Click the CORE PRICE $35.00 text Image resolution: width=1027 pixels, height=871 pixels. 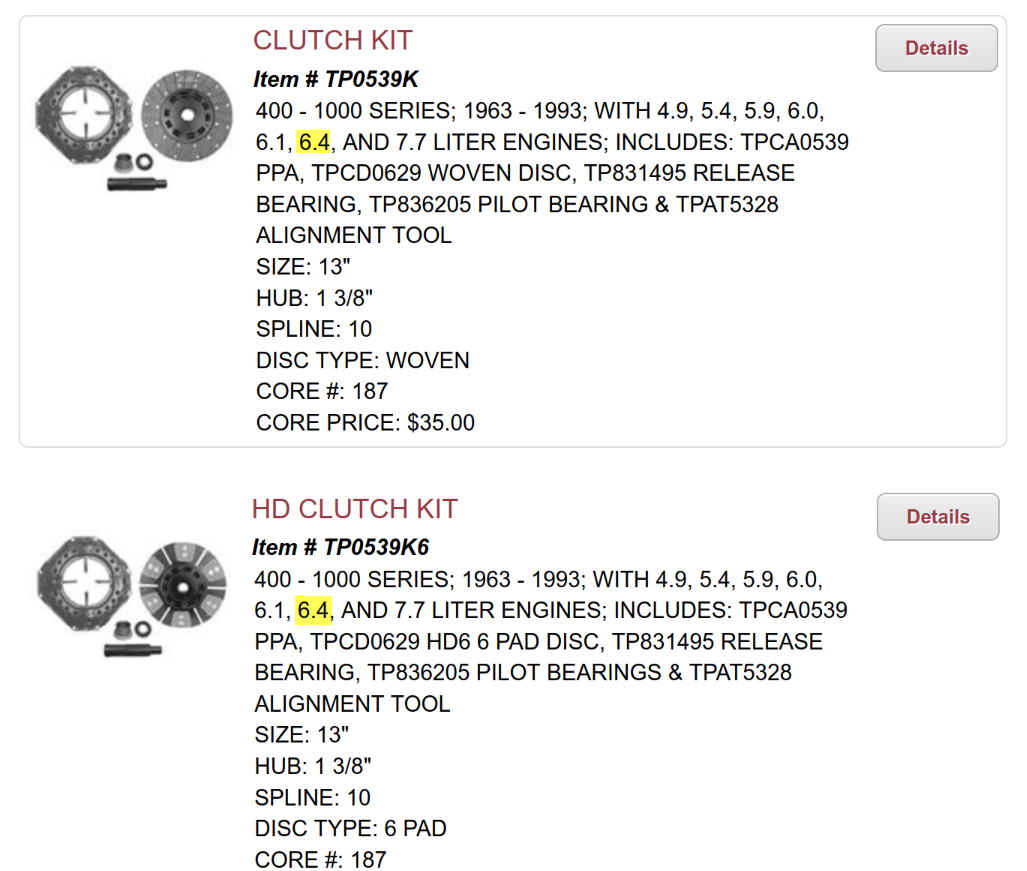pyautogui.click(x=362, y=422)
